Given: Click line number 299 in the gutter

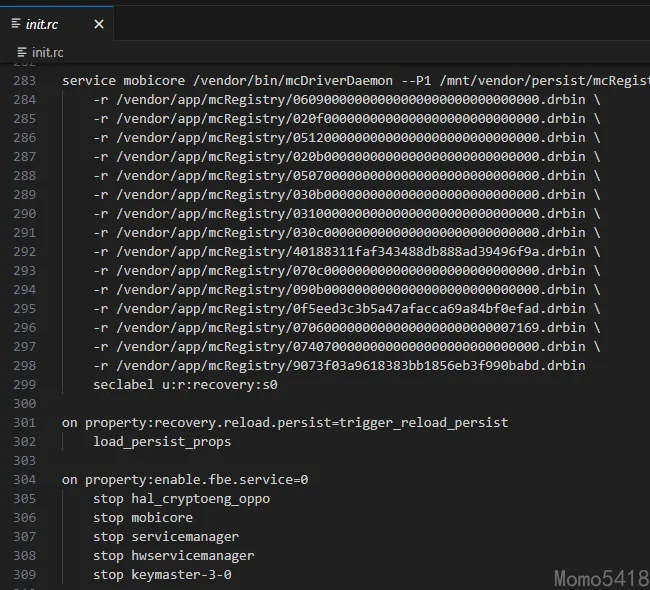Looking at the screenshot, I should (x=23, y=384).
